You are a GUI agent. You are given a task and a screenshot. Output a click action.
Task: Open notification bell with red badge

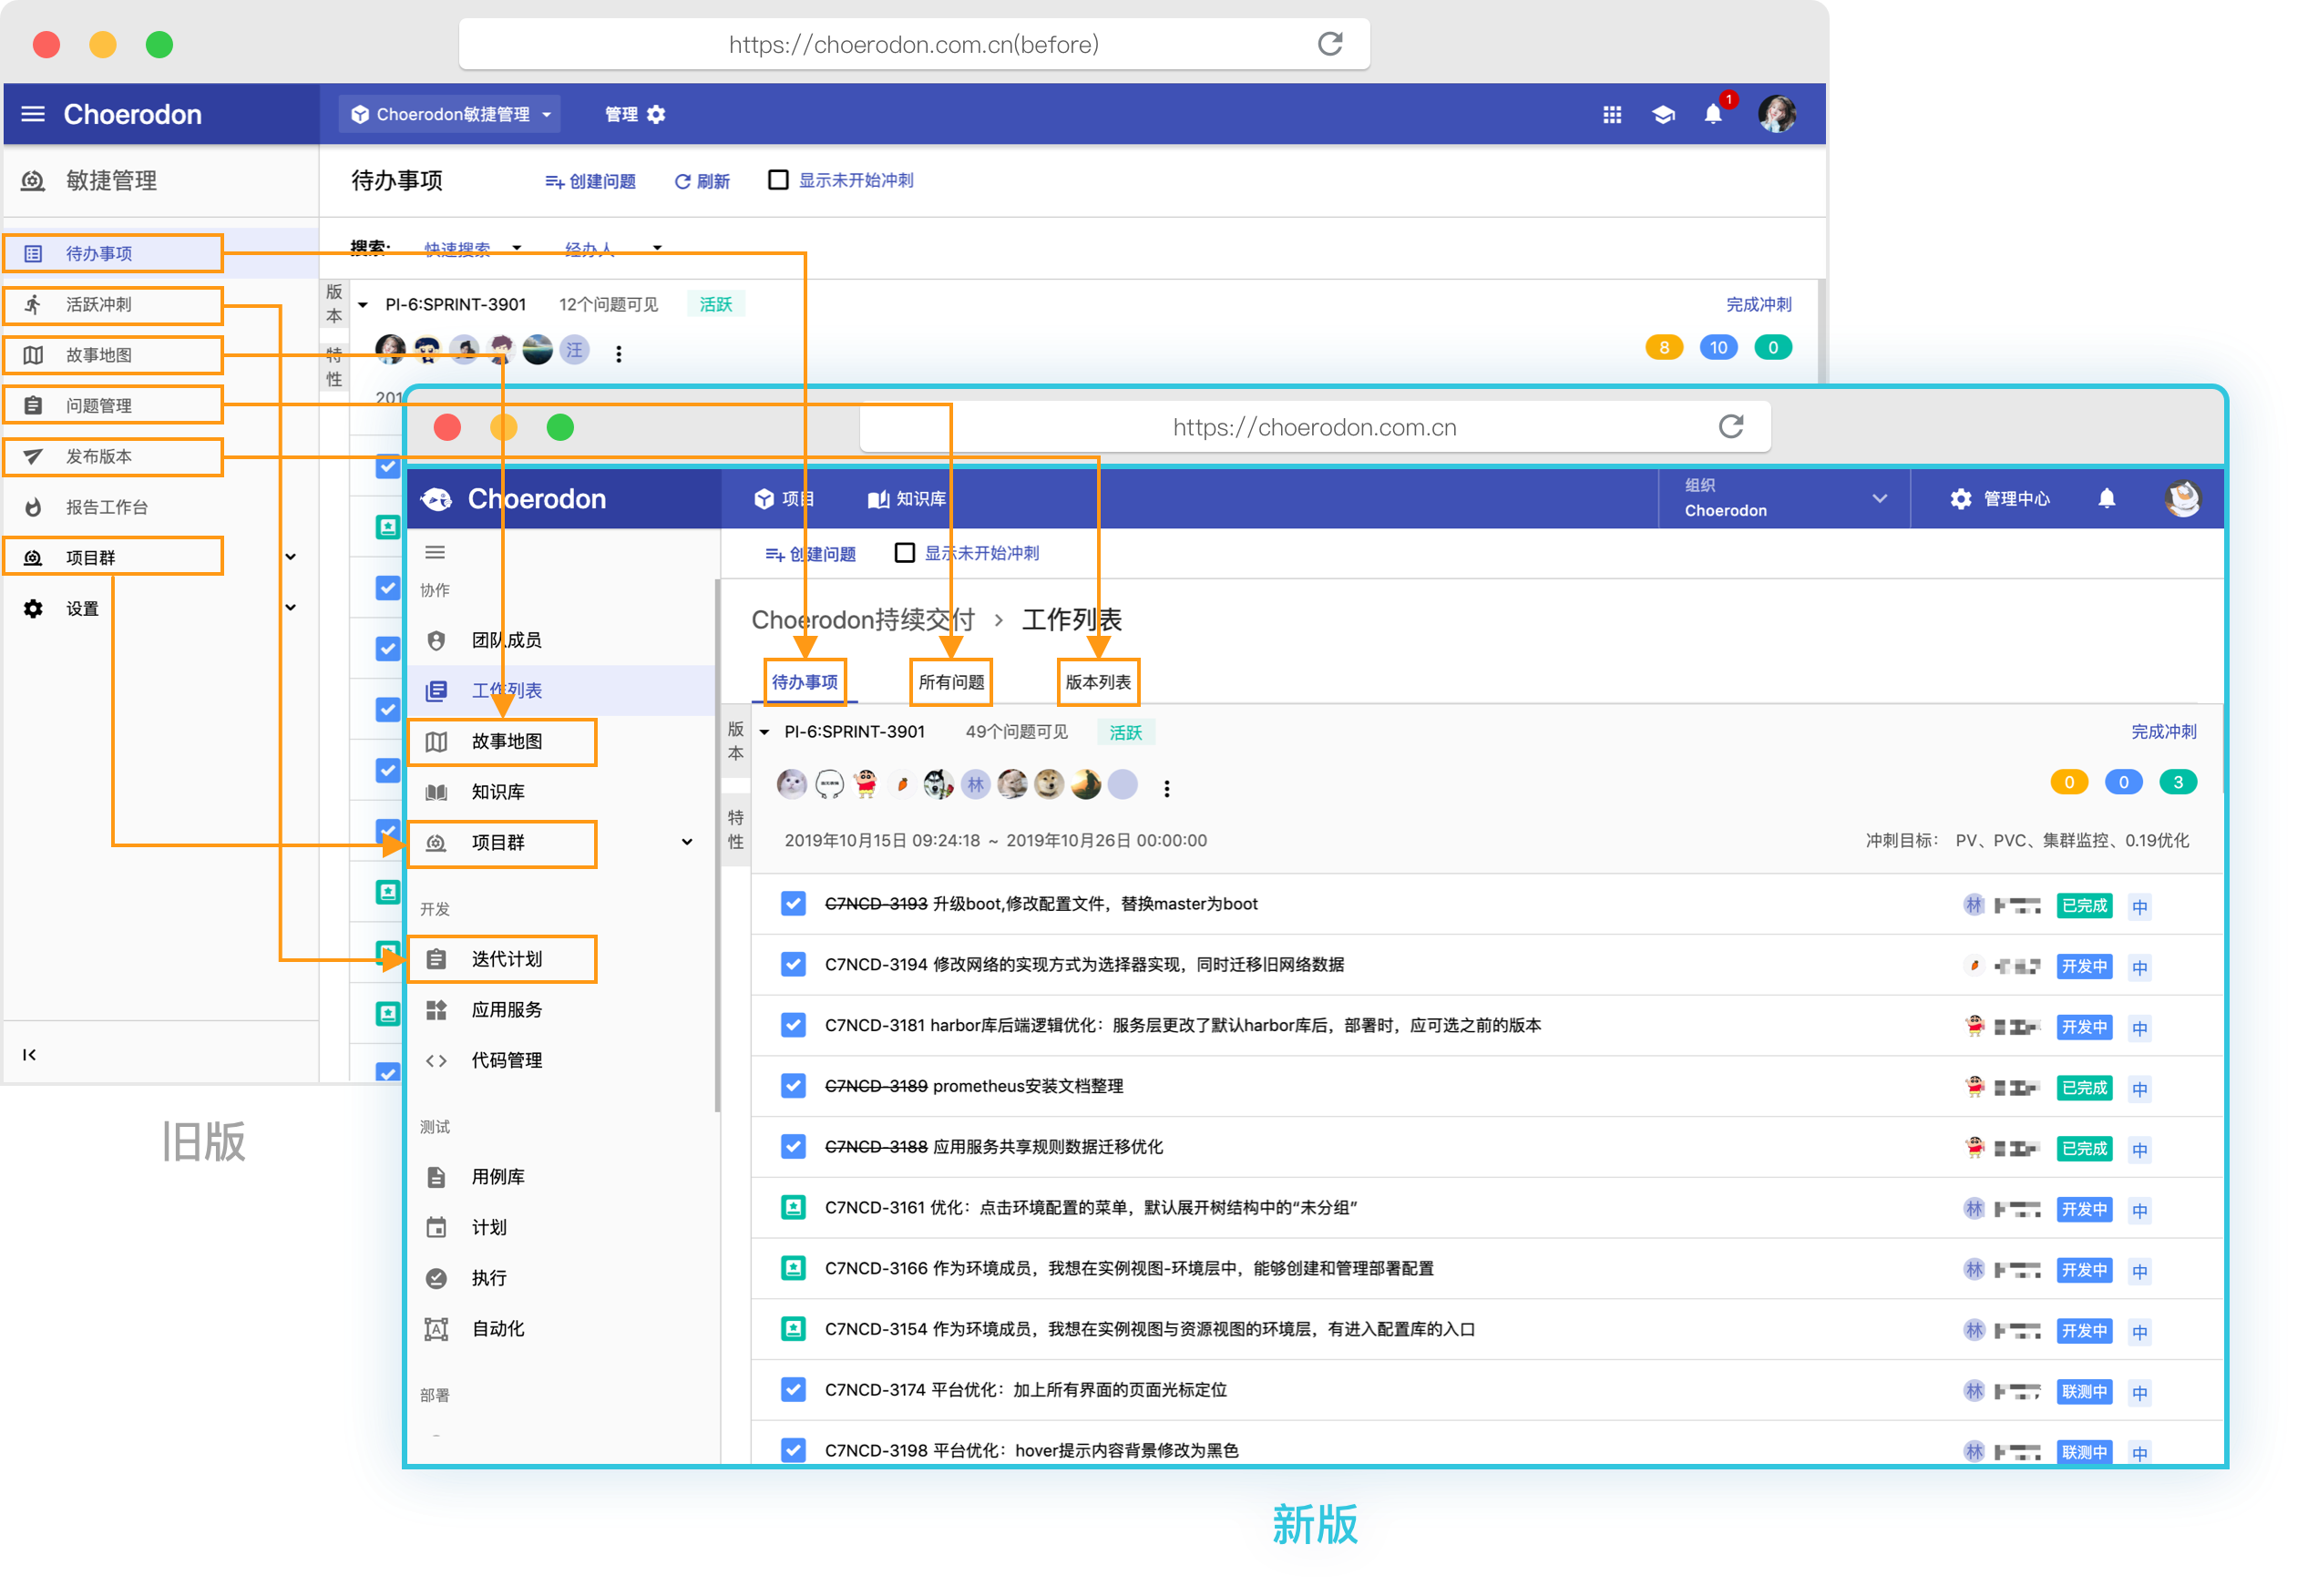click(x=1714, y=113)
